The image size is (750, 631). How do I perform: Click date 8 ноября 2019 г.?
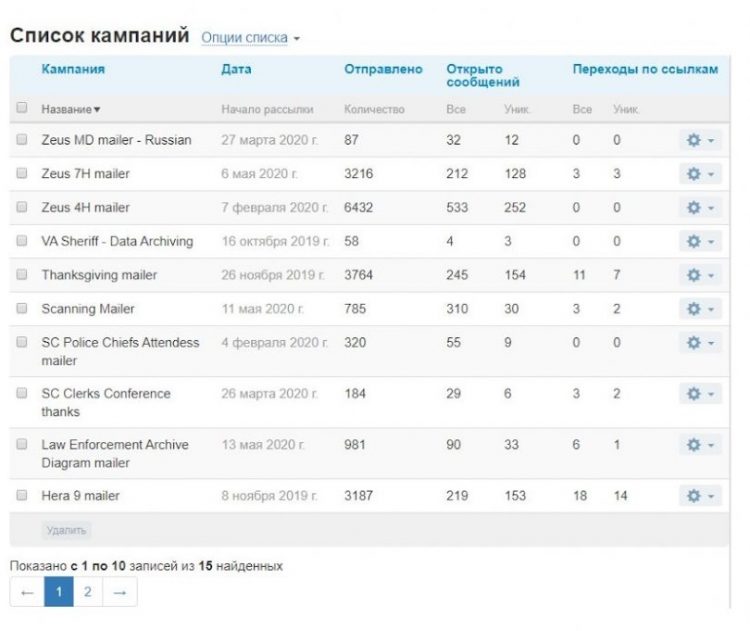point(269,496)
